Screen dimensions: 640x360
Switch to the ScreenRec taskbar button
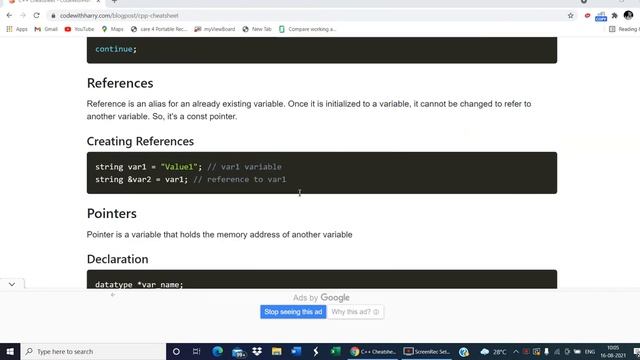point(427,351)
